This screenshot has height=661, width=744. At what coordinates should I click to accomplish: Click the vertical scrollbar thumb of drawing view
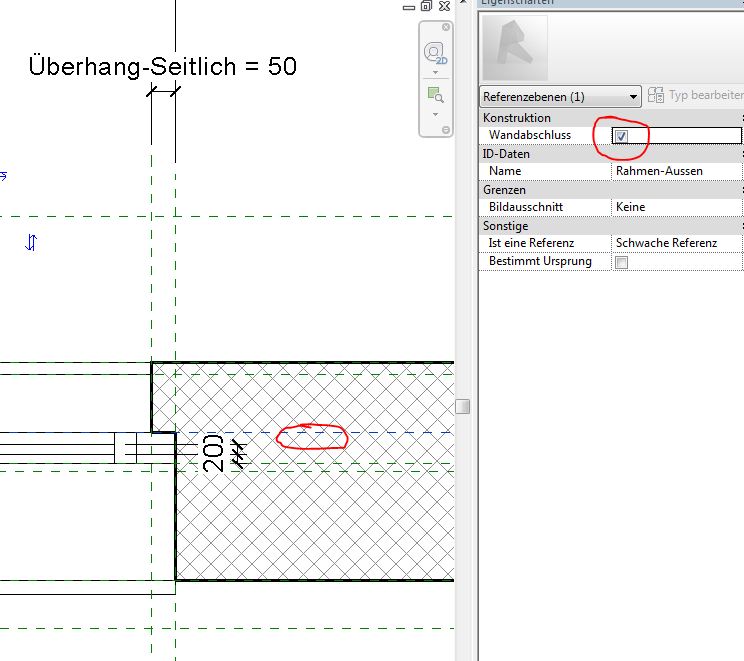[x=462, y=407]
